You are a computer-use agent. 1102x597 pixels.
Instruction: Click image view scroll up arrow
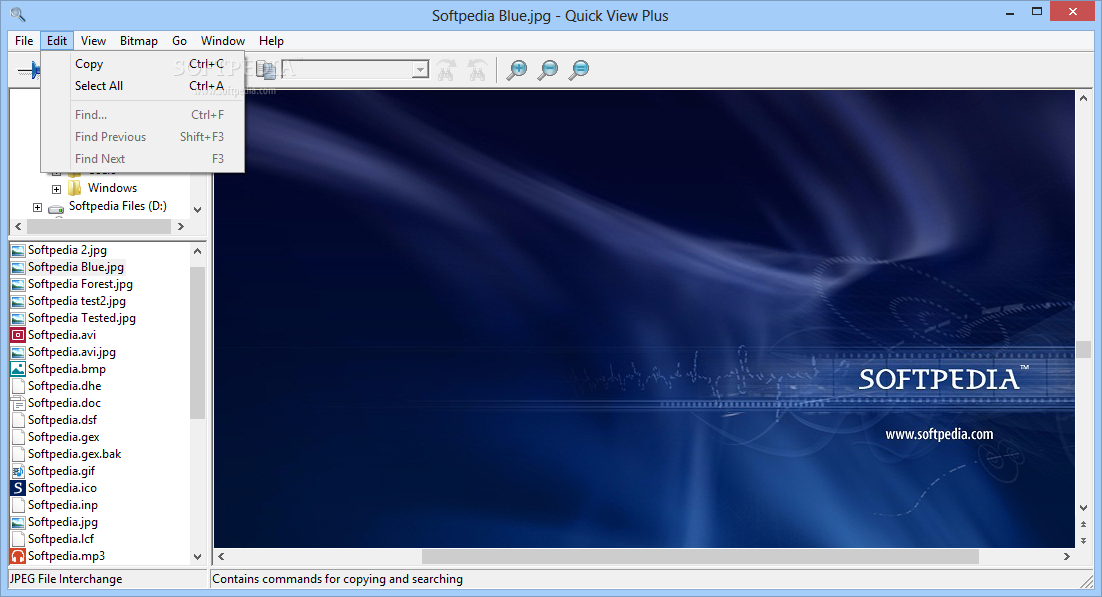[x=1083, y=98]
